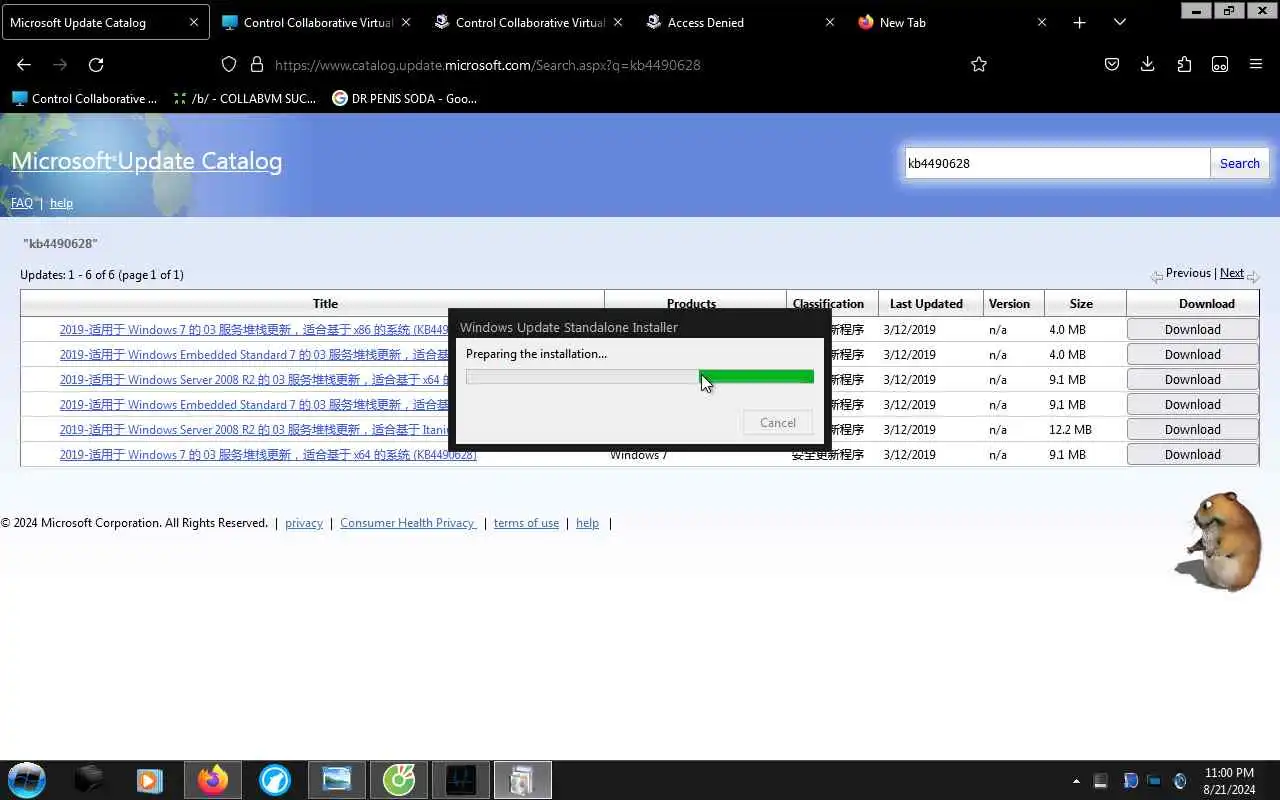Close the New Tab tab

pos(1042,22)
